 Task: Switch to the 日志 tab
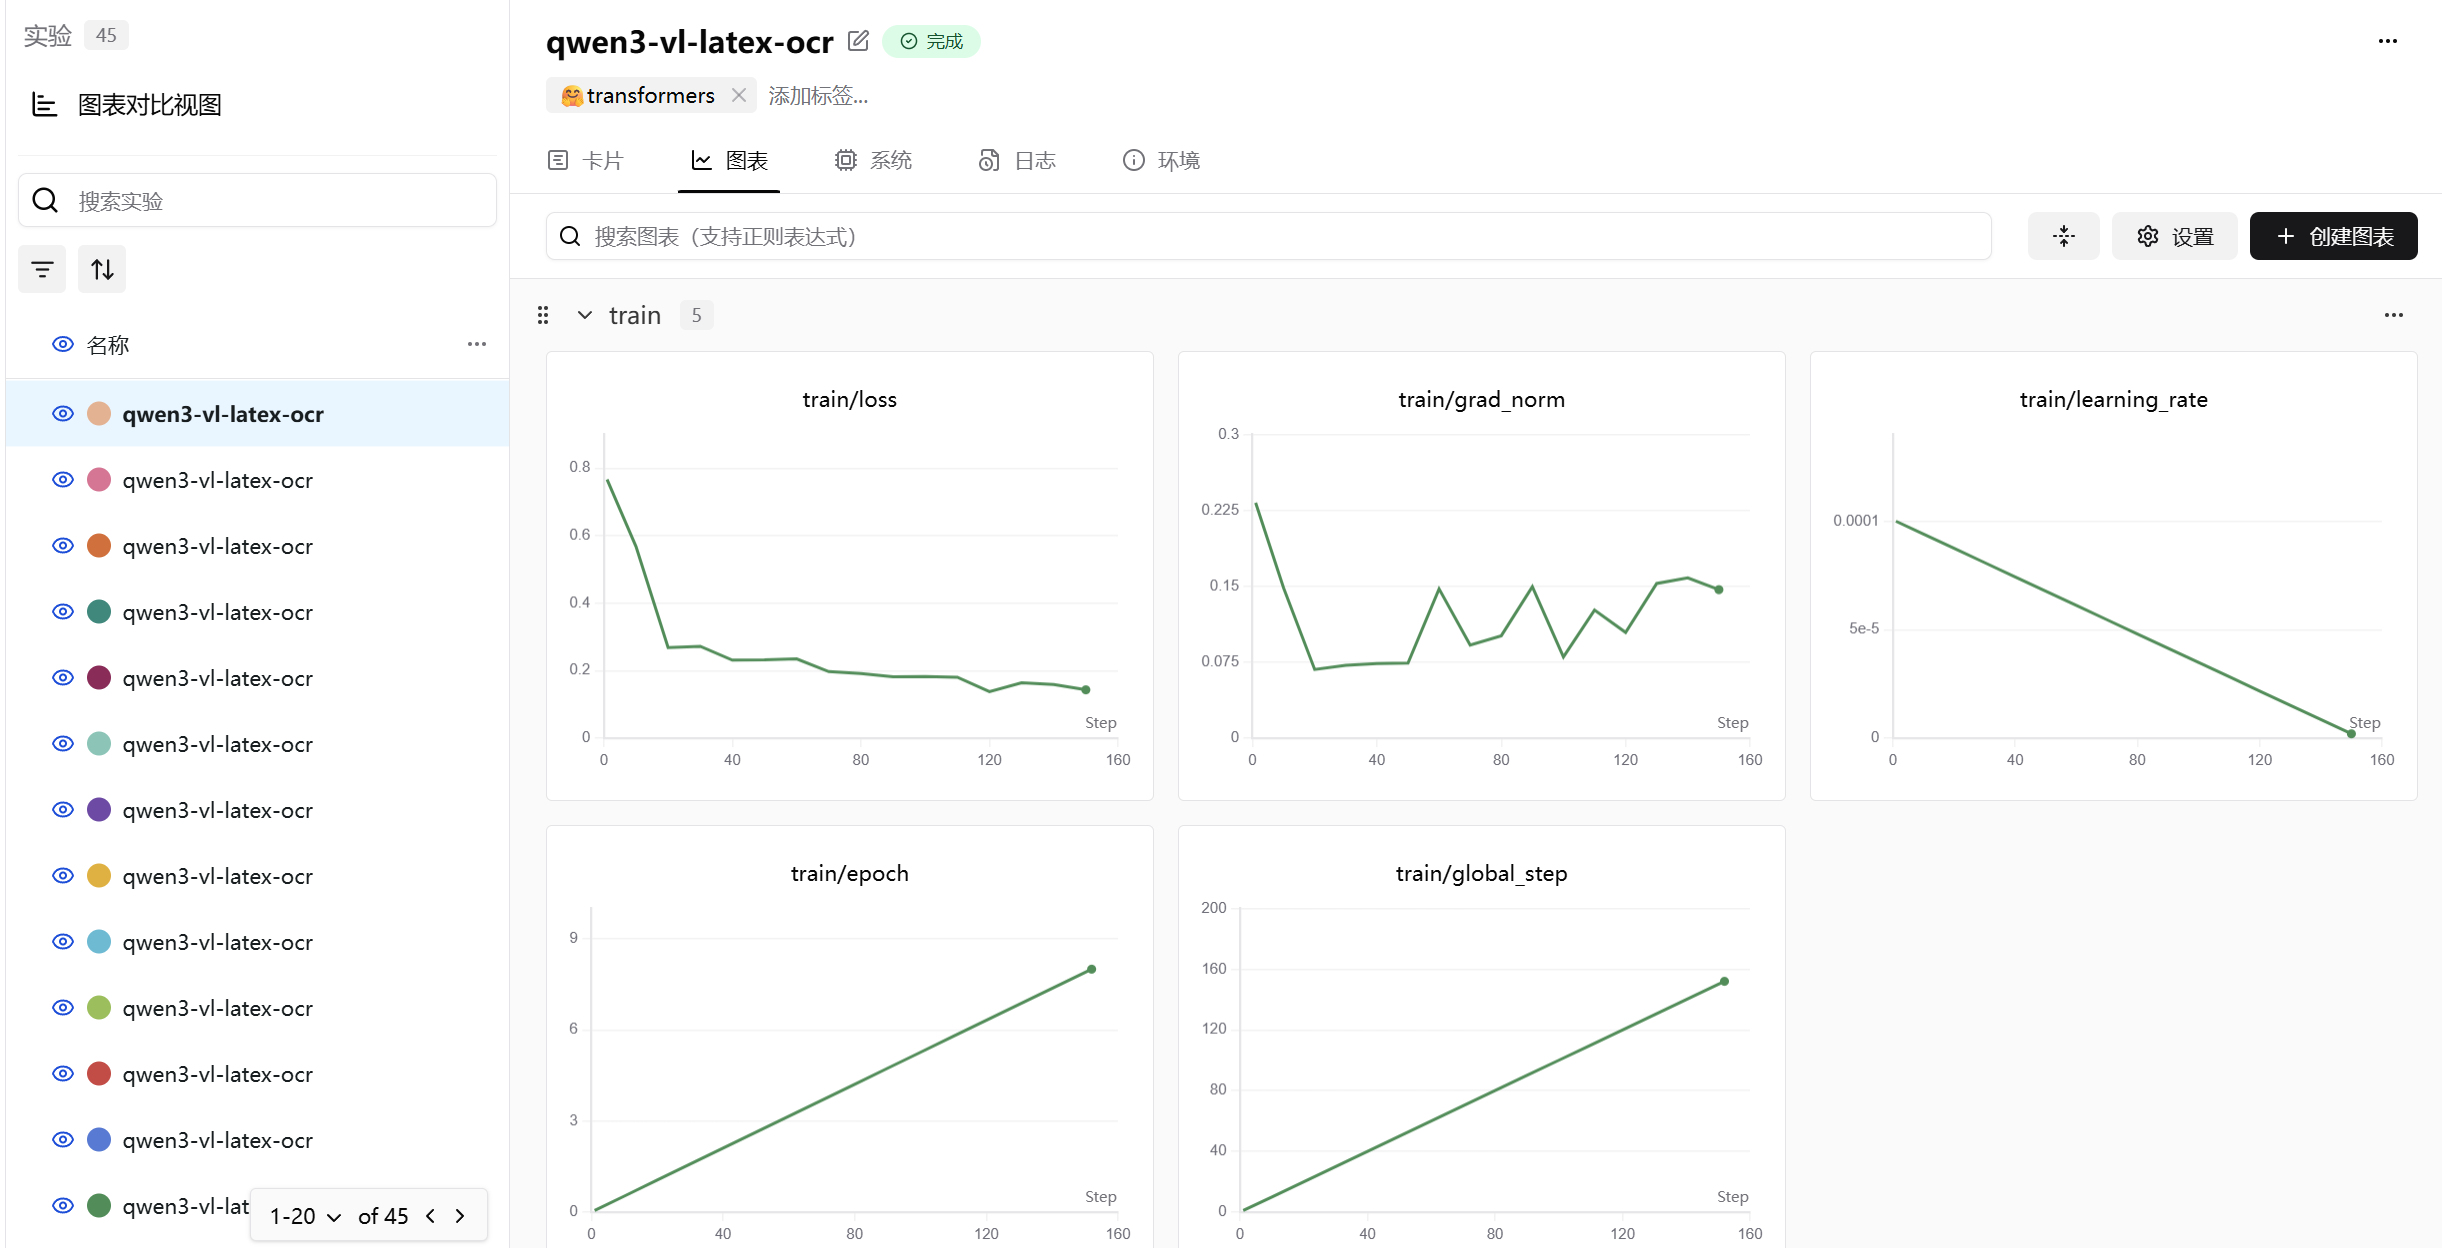(1017, 160)
